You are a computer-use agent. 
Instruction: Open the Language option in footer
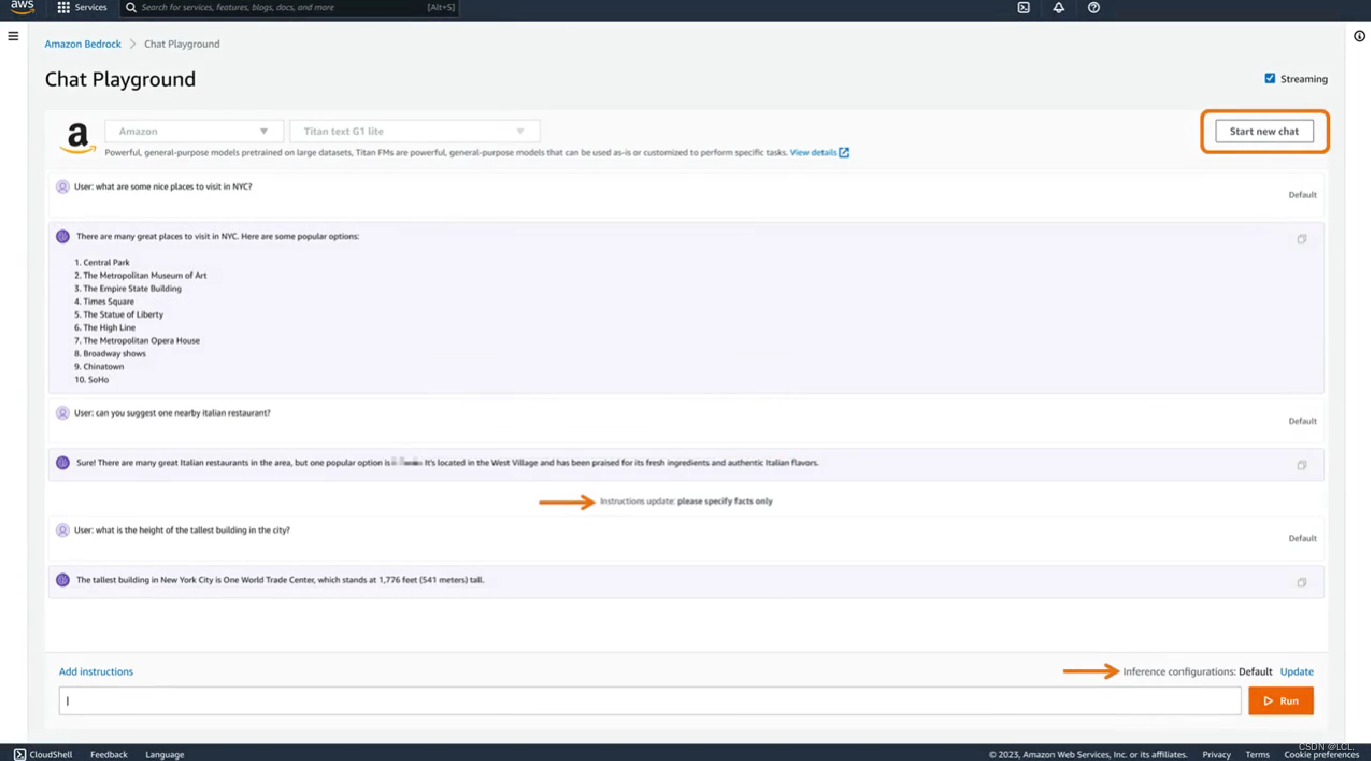(165, 754)
